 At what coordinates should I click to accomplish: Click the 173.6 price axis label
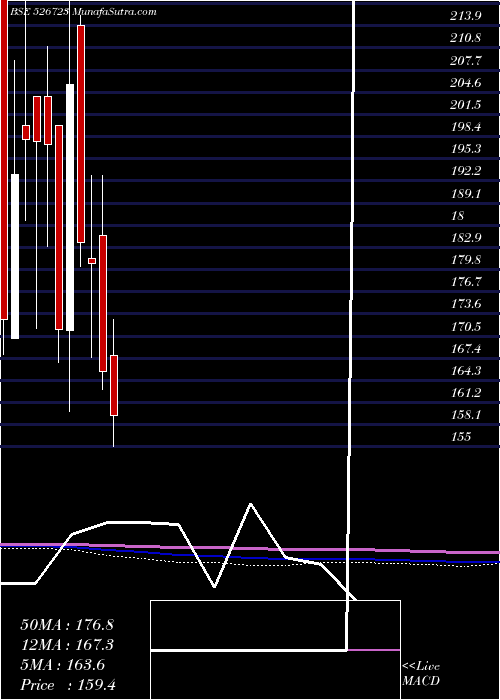click(x=466, y=304)
